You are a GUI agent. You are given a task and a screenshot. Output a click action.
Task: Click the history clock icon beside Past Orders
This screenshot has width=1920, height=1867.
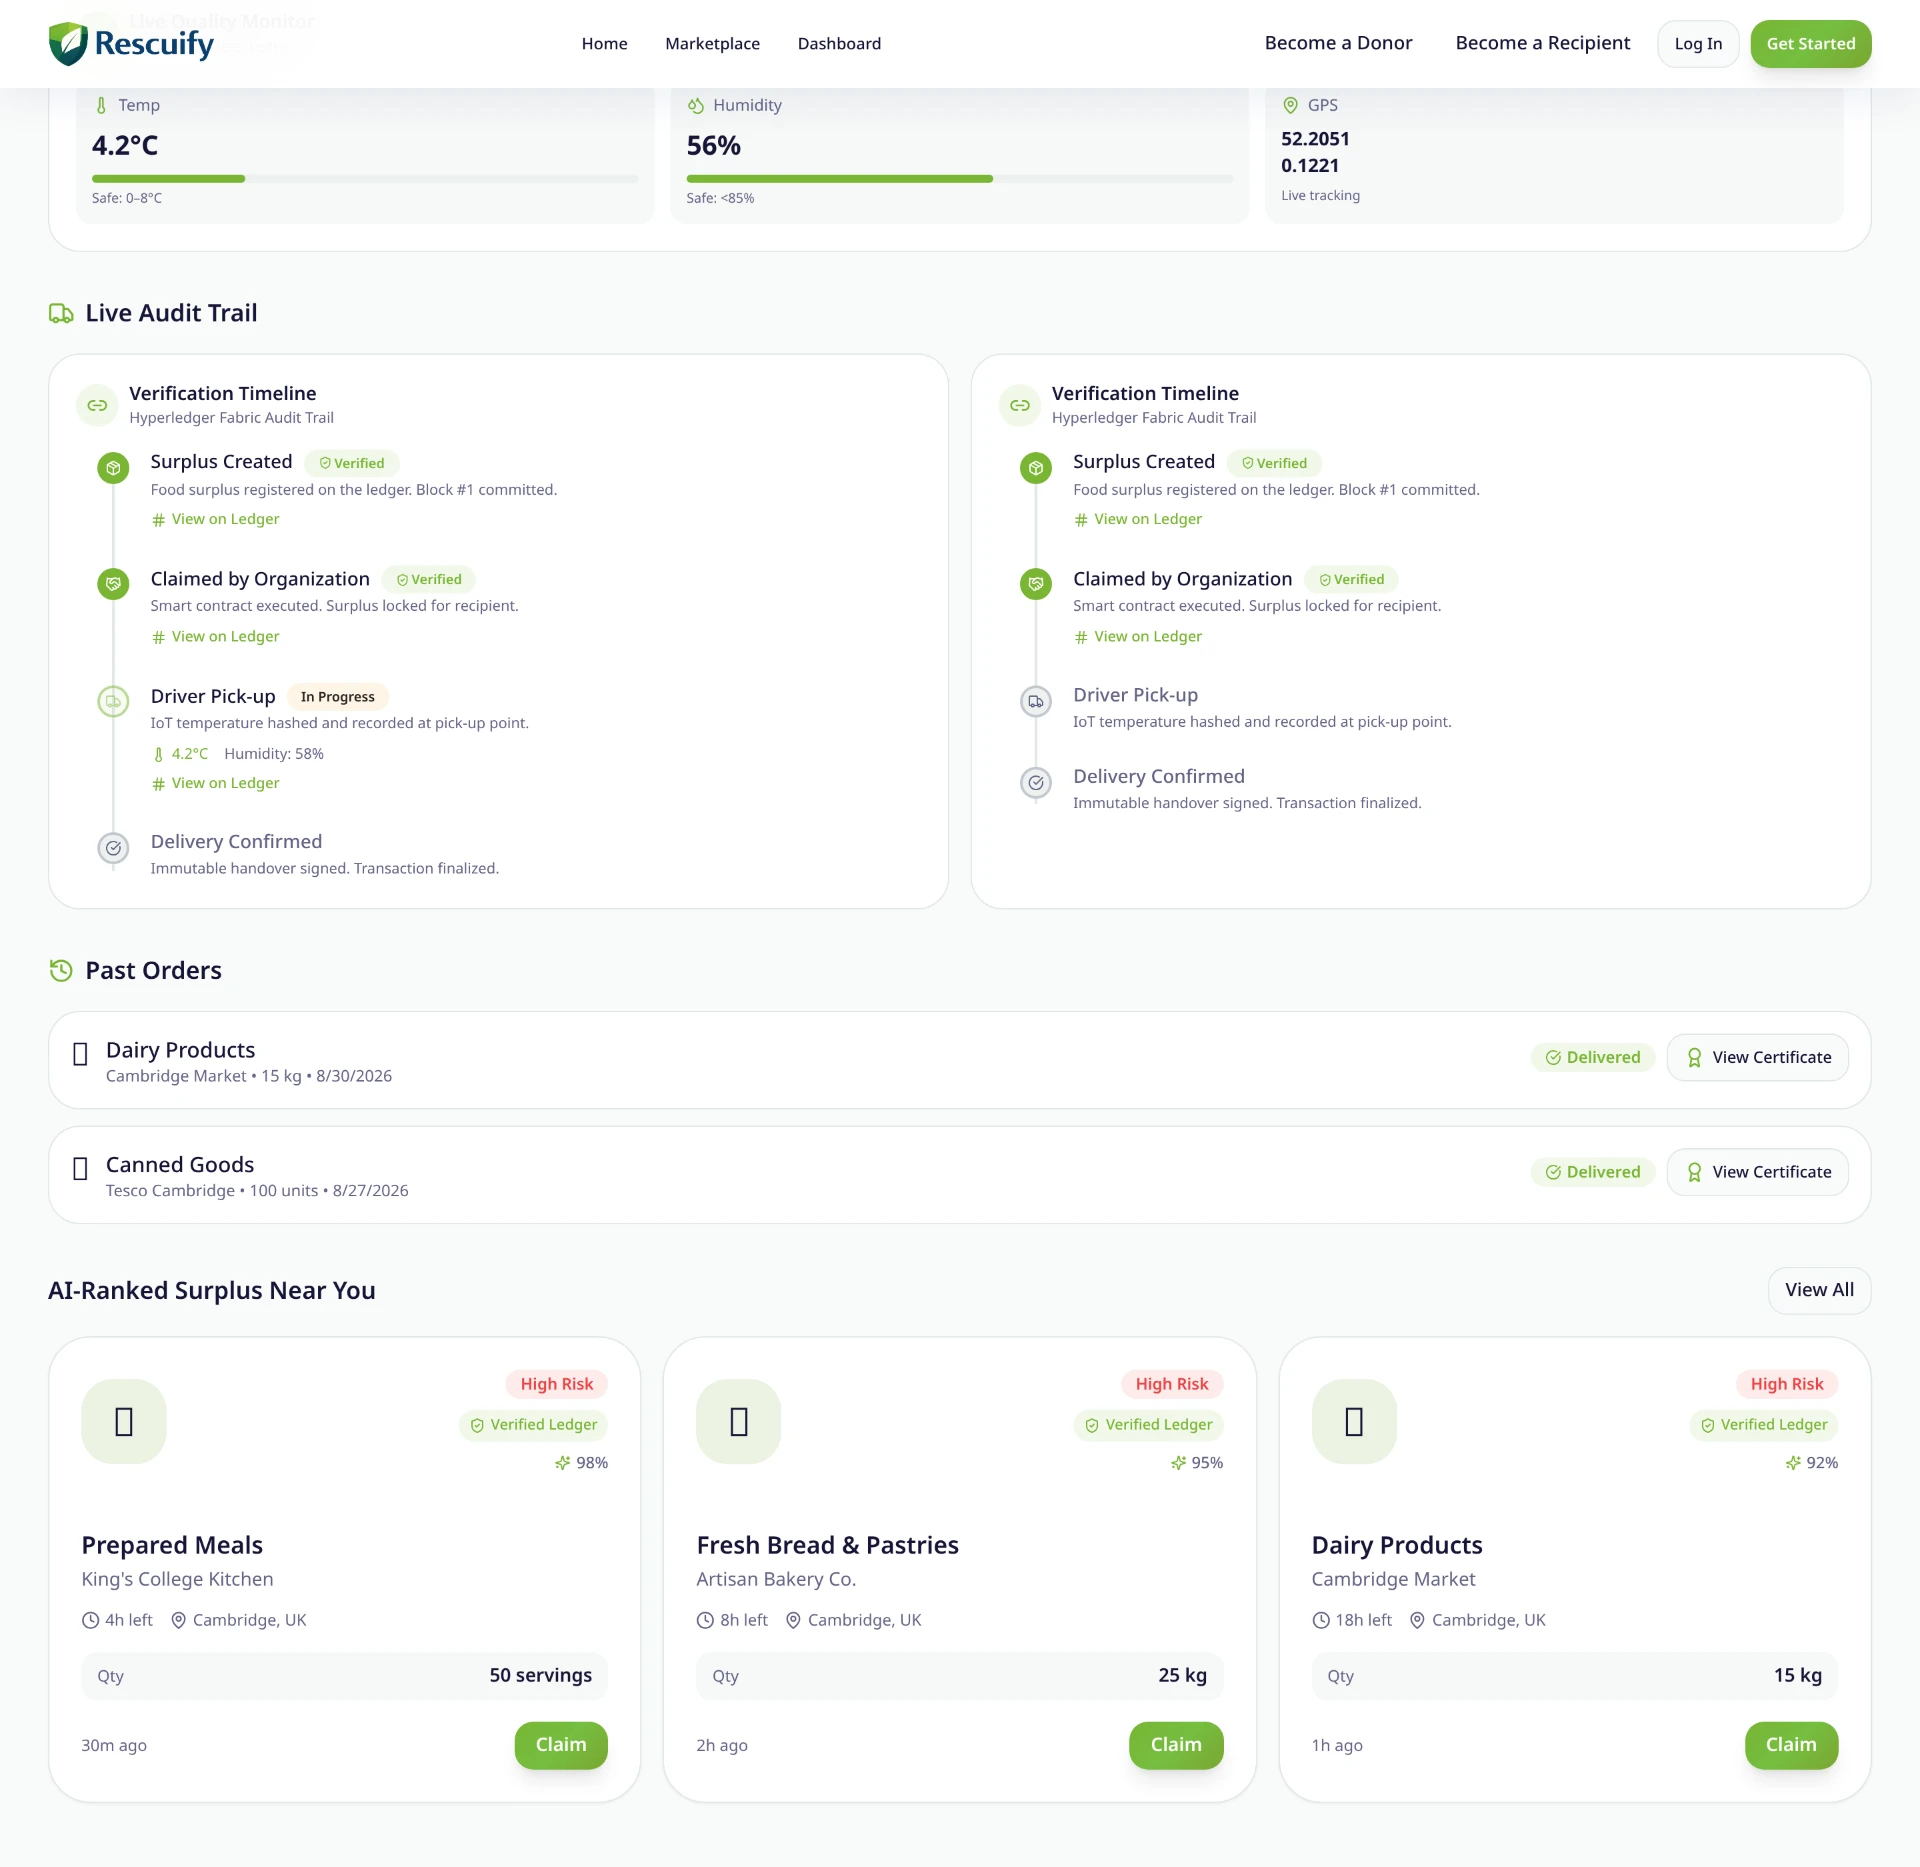click(61, 970)
